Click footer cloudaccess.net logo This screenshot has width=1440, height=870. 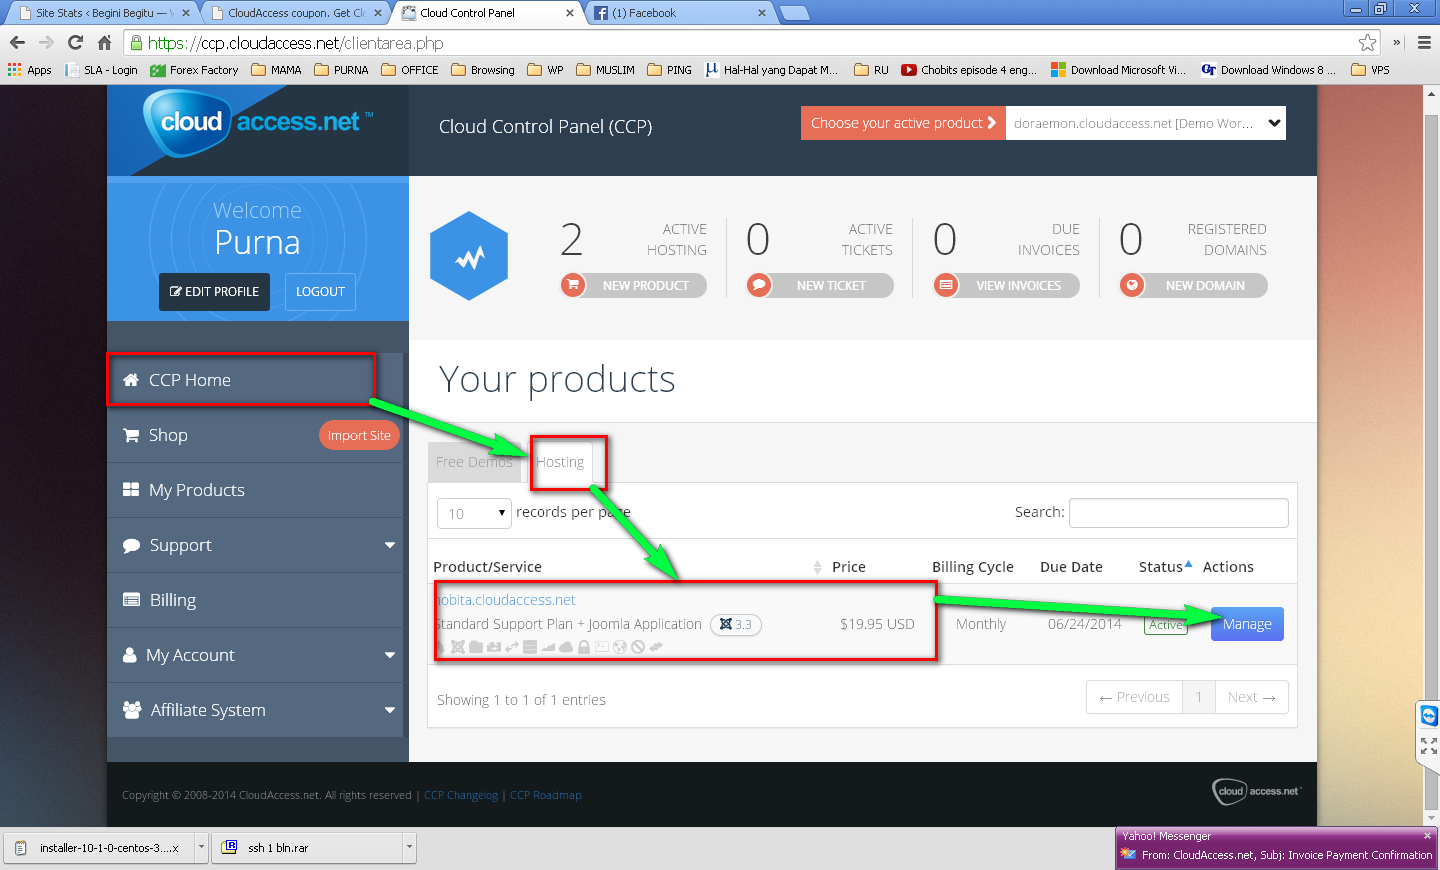pyautogui.click(x=1257, y=791)
